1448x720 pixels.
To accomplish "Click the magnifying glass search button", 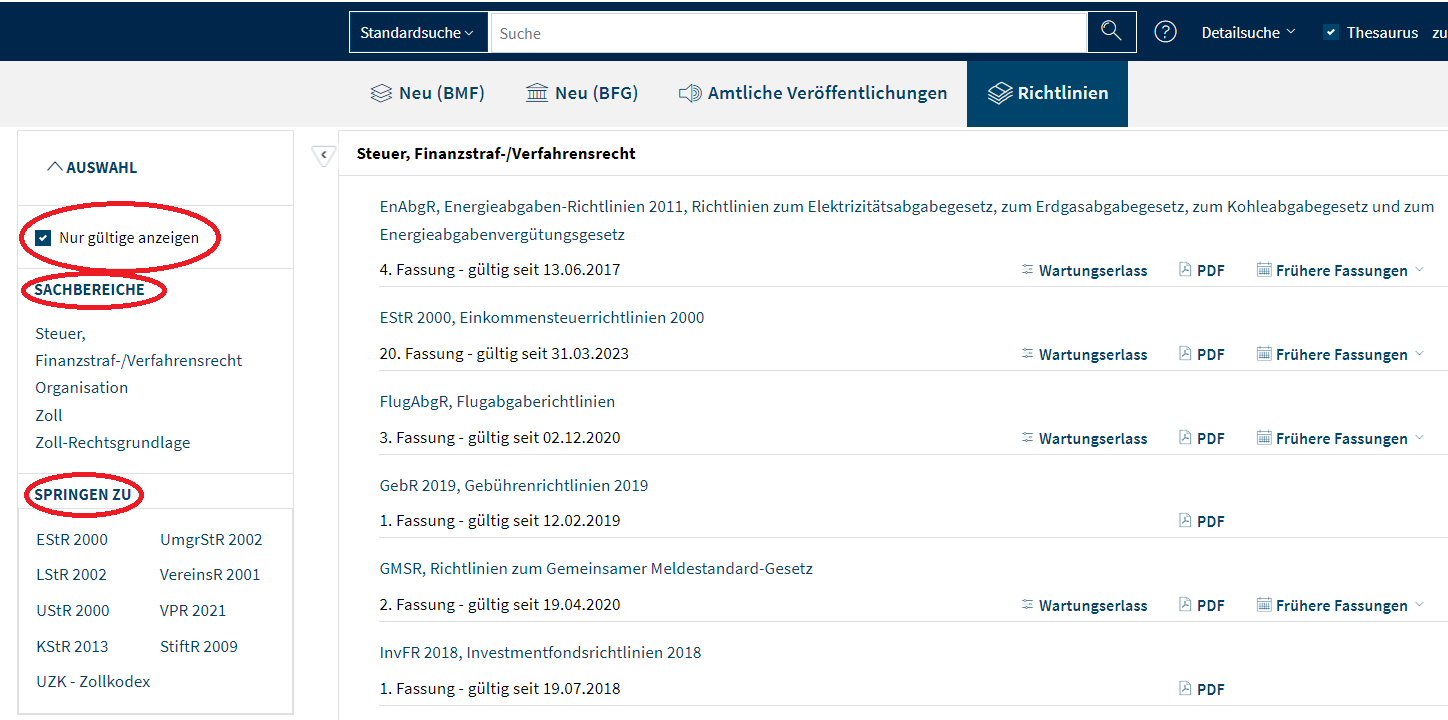I will [x=1111, y=32].
